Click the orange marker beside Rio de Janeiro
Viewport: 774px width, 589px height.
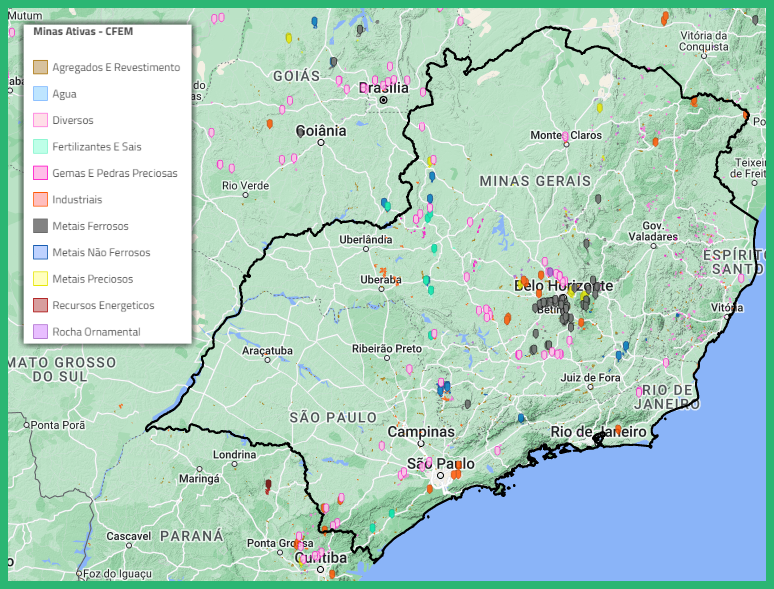coord(618,429)
